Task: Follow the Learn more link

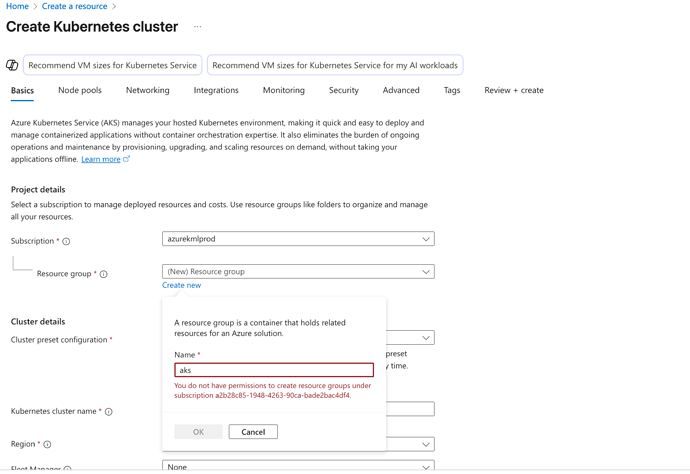Action: 101,159
